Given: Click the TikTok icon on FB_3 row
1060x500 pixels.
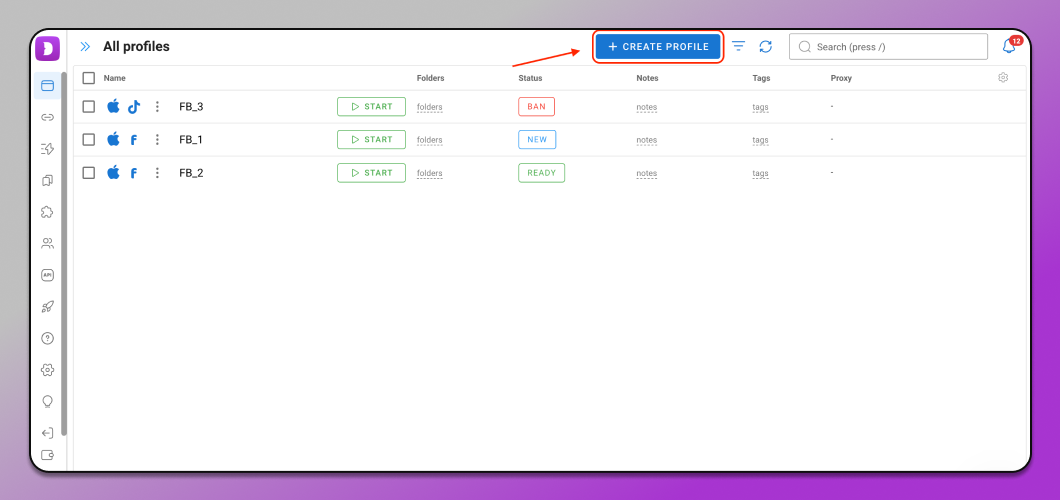Looking at the screenshot, I should click(134, 107).
